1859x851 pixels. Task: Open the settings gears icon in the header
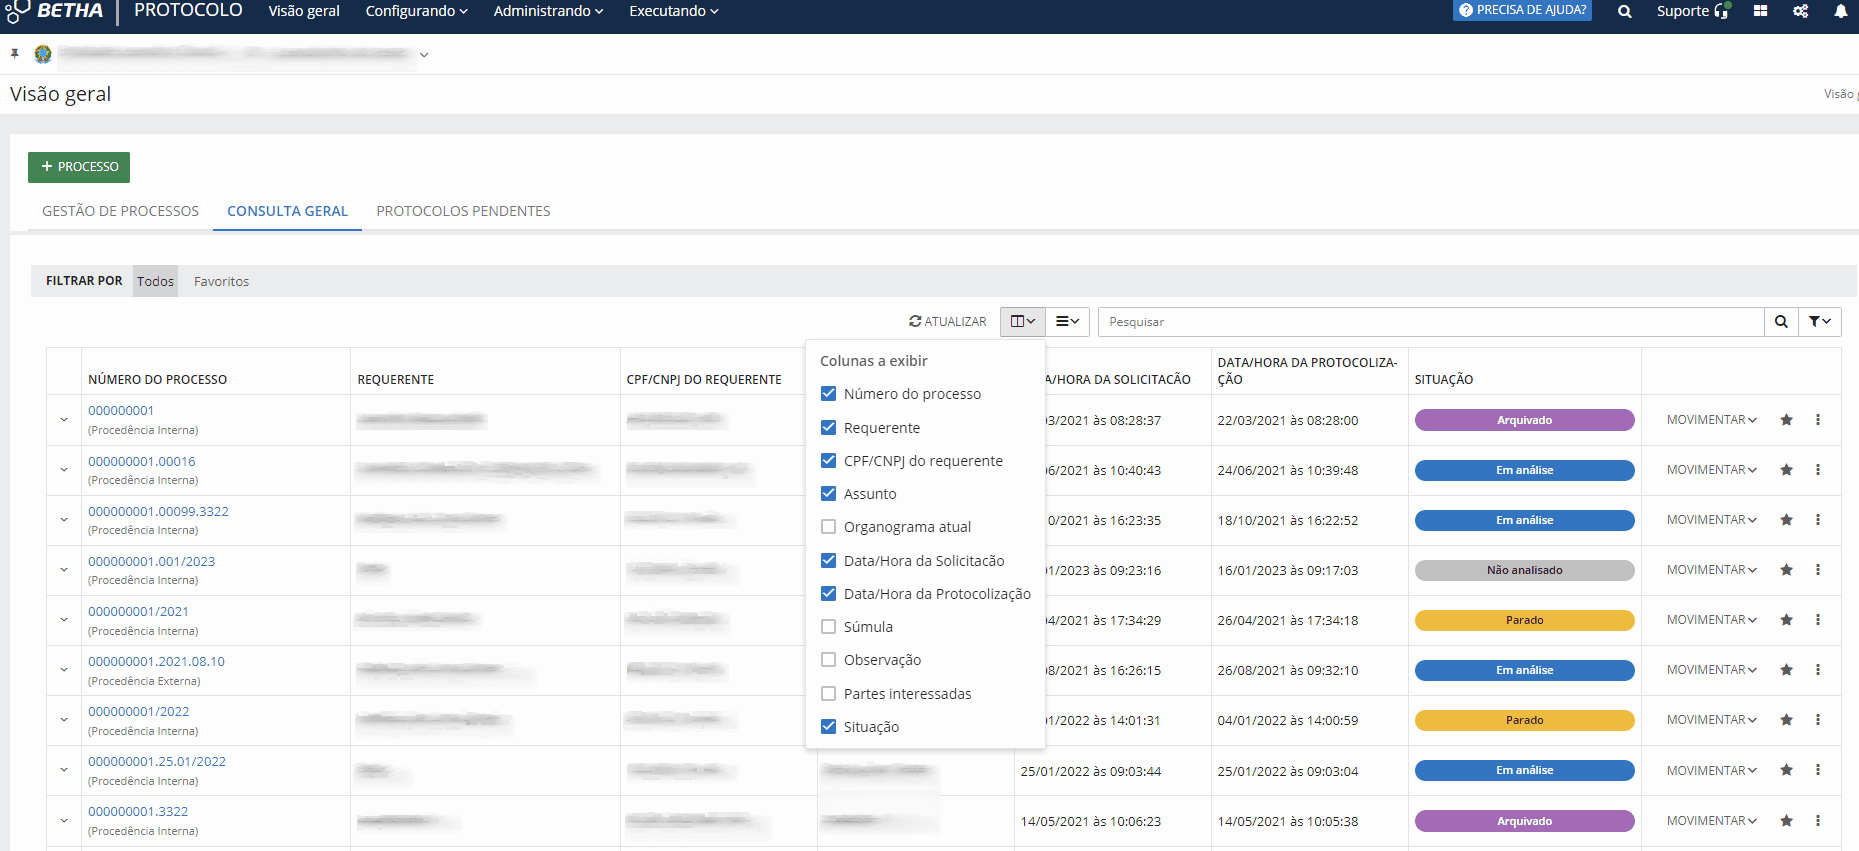tap(1800, 11)
